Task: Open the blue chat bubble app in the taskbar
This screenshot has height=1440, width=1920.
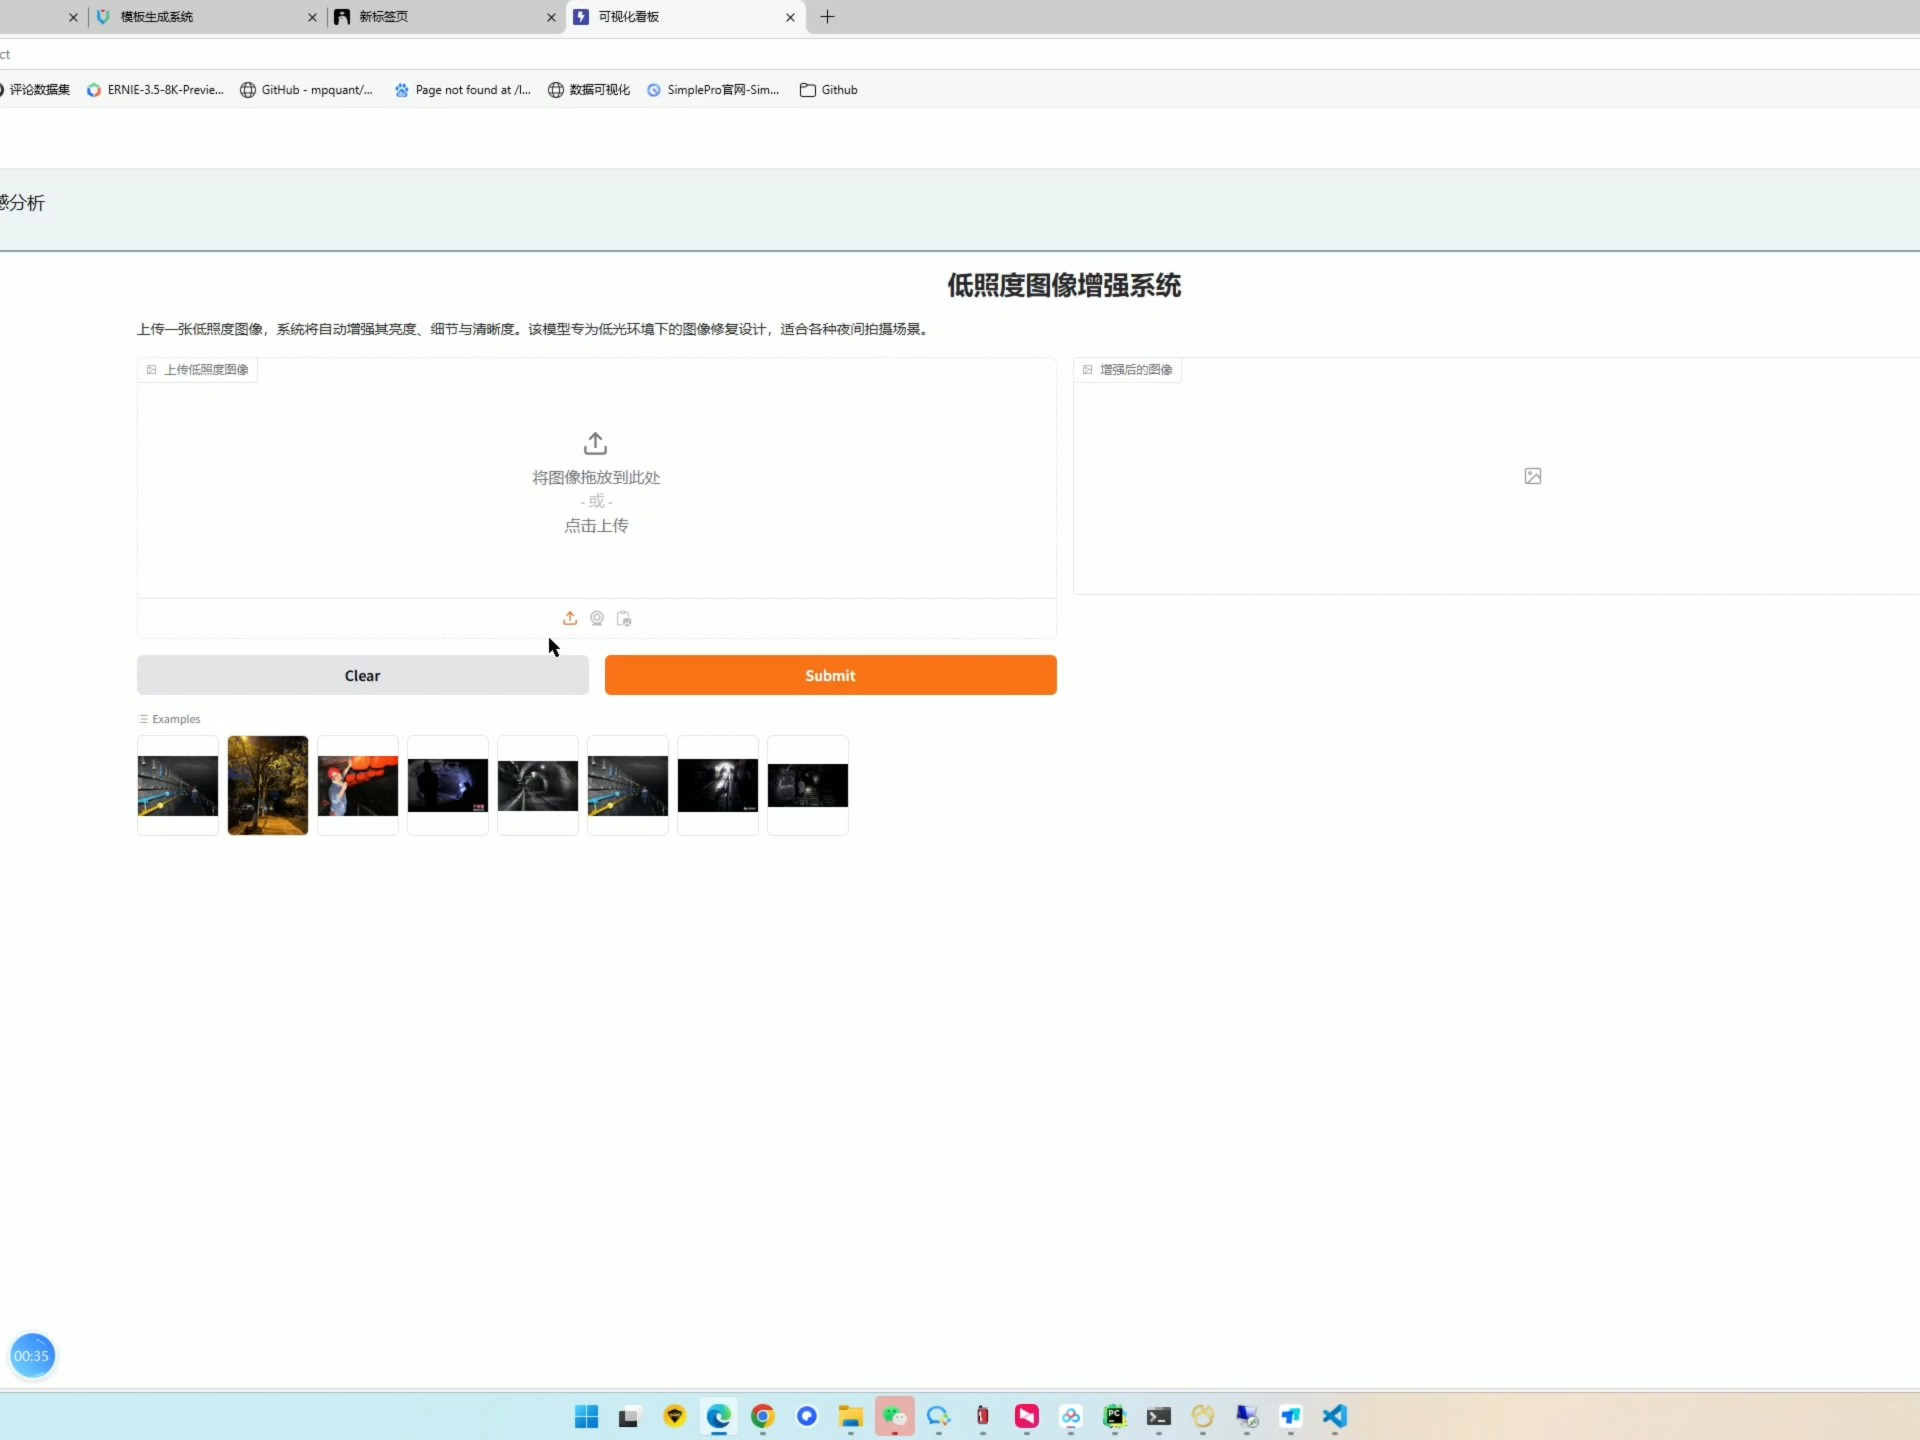Action: [939, 1416]
